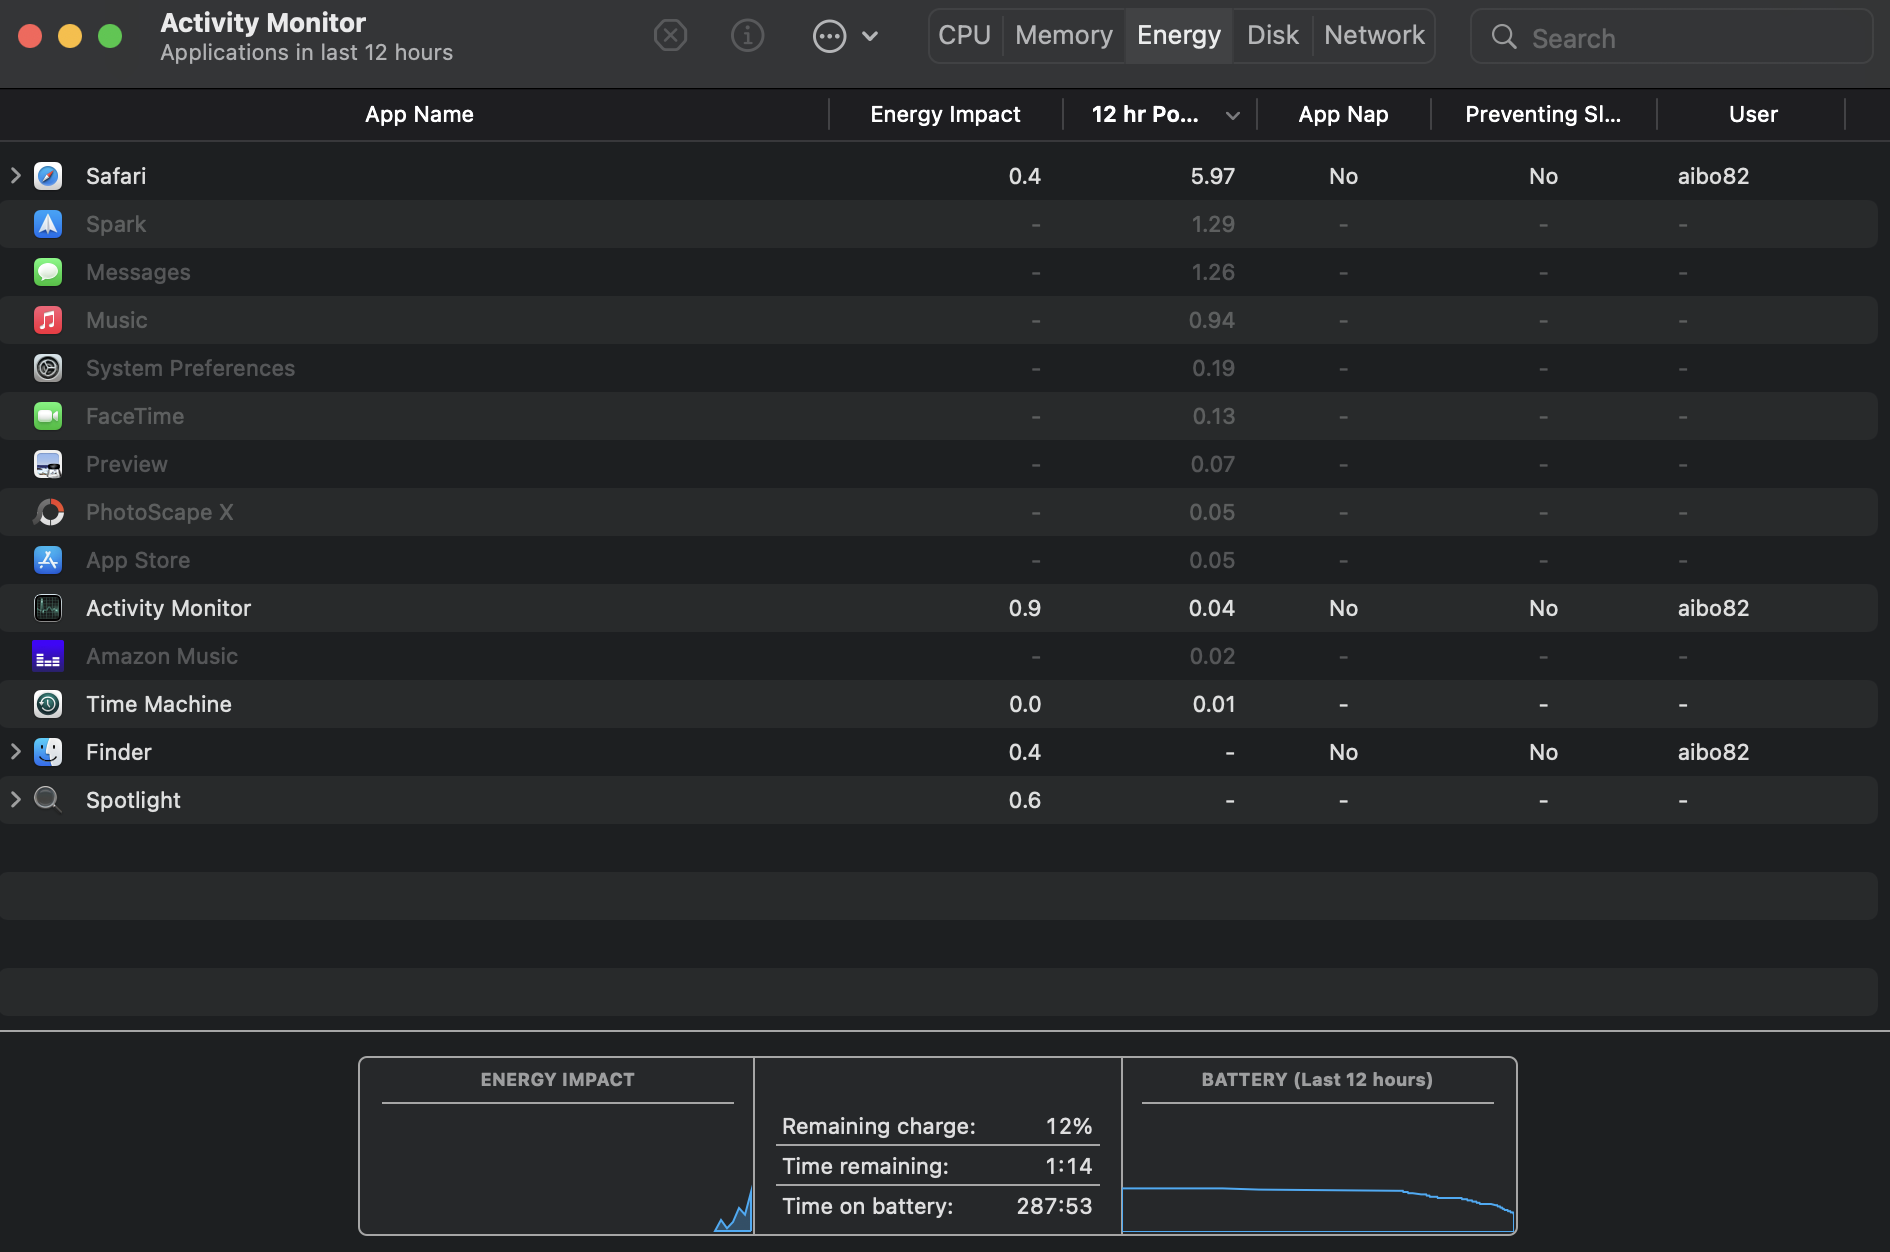Click the Inspect process info button
Image resolution: width=1890 pixels, height=1252 pixels.
(x=747, y=36)
